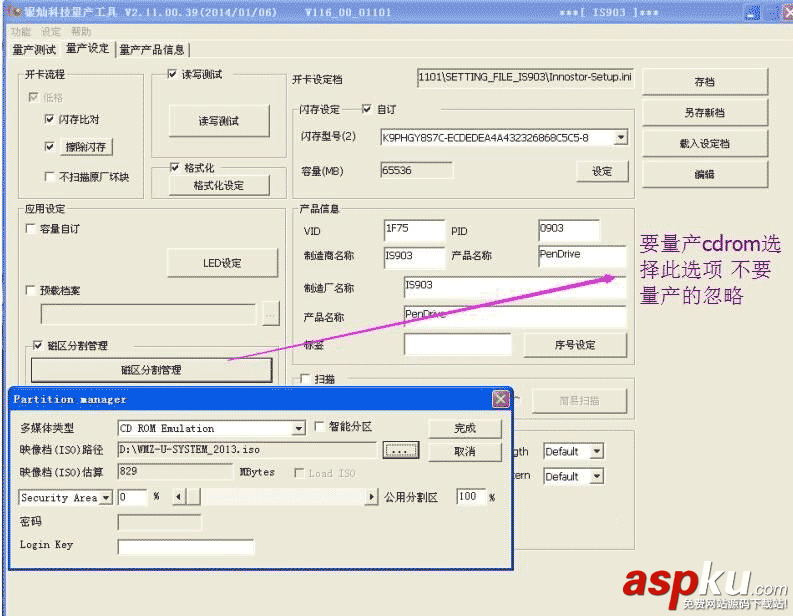Click the app icon in title bar
793x616 pixels.
14,11
